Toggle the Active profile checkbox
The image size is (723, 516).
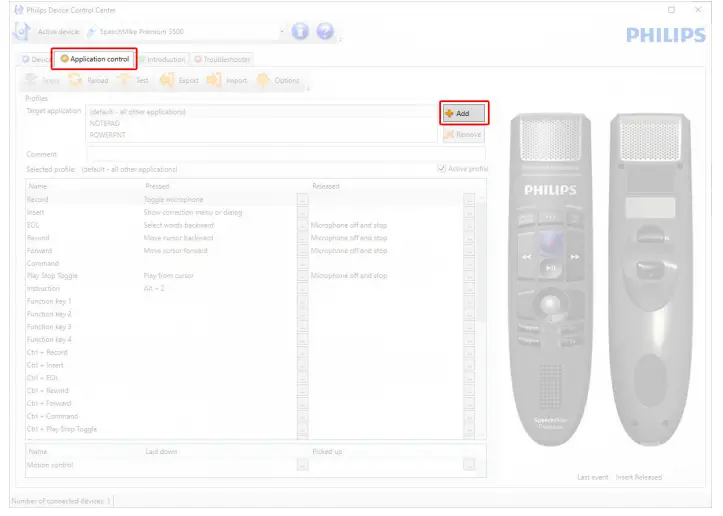click(x=442, y=169)
